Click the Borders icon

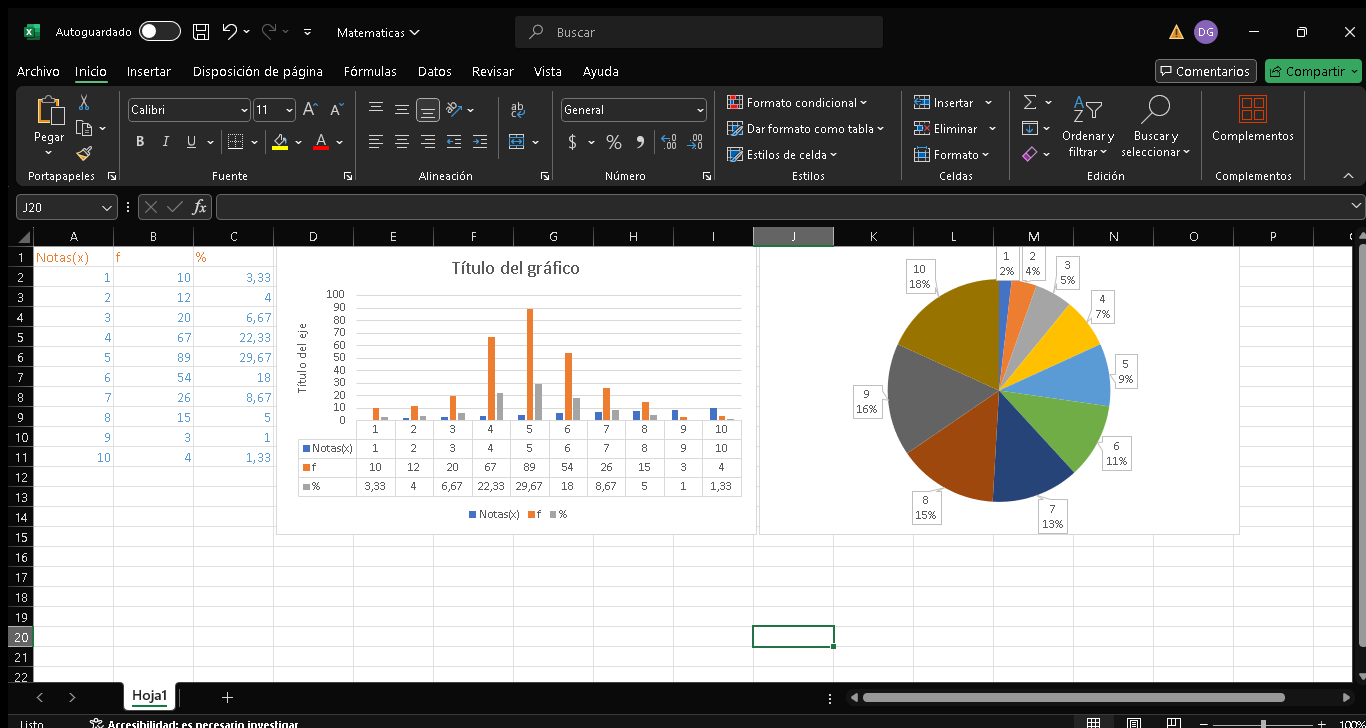pos(235,142)
